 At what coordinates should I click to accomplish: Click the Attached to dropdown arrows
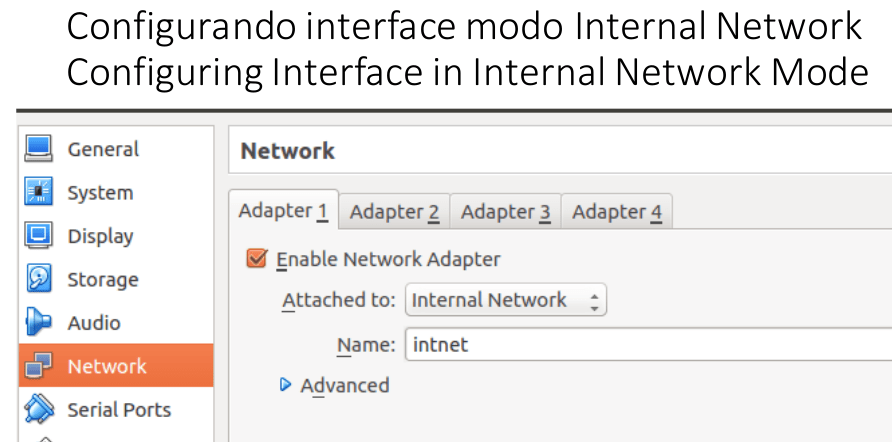click(x=594, y=301)
